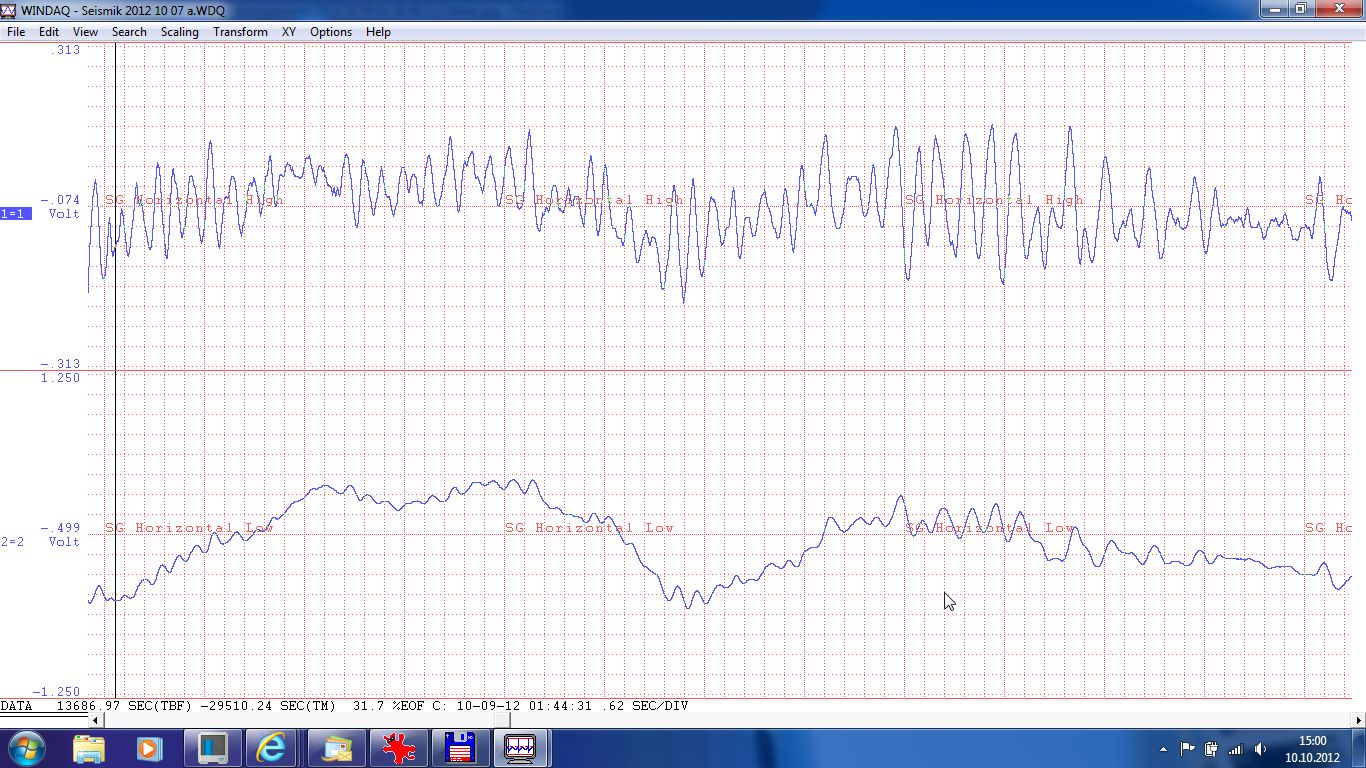This screenshot has width=1366, height=768.
Task: Show hidden system tray icons
Action: 1163,749
